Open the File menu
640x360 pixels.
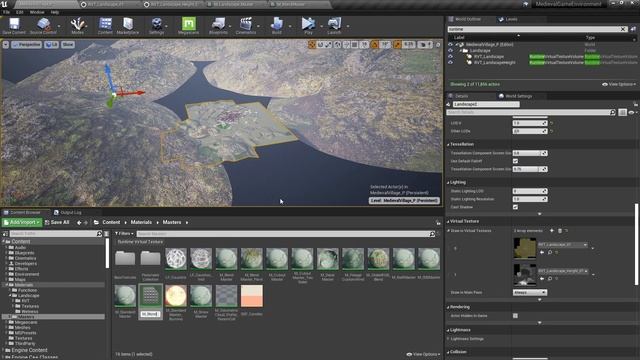point(7,12)
